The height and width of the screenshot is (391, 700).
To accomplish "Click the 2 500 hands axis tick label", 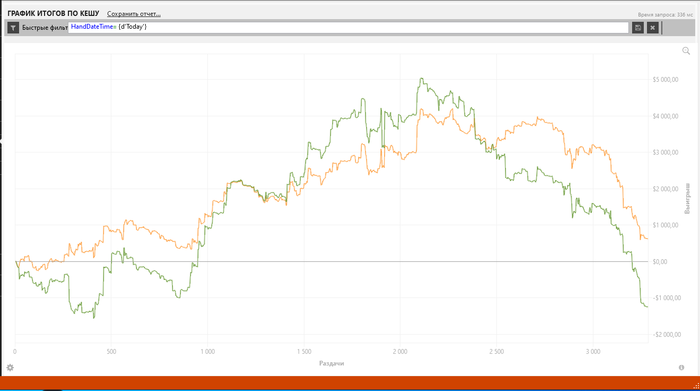I will point(496,352).
